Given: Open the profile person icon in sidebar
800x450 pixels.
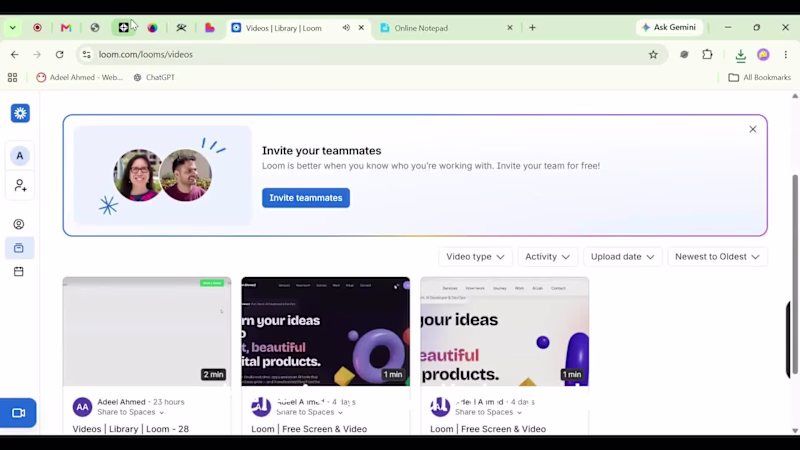Looking at the screenshot, I should tap(19, 224).
